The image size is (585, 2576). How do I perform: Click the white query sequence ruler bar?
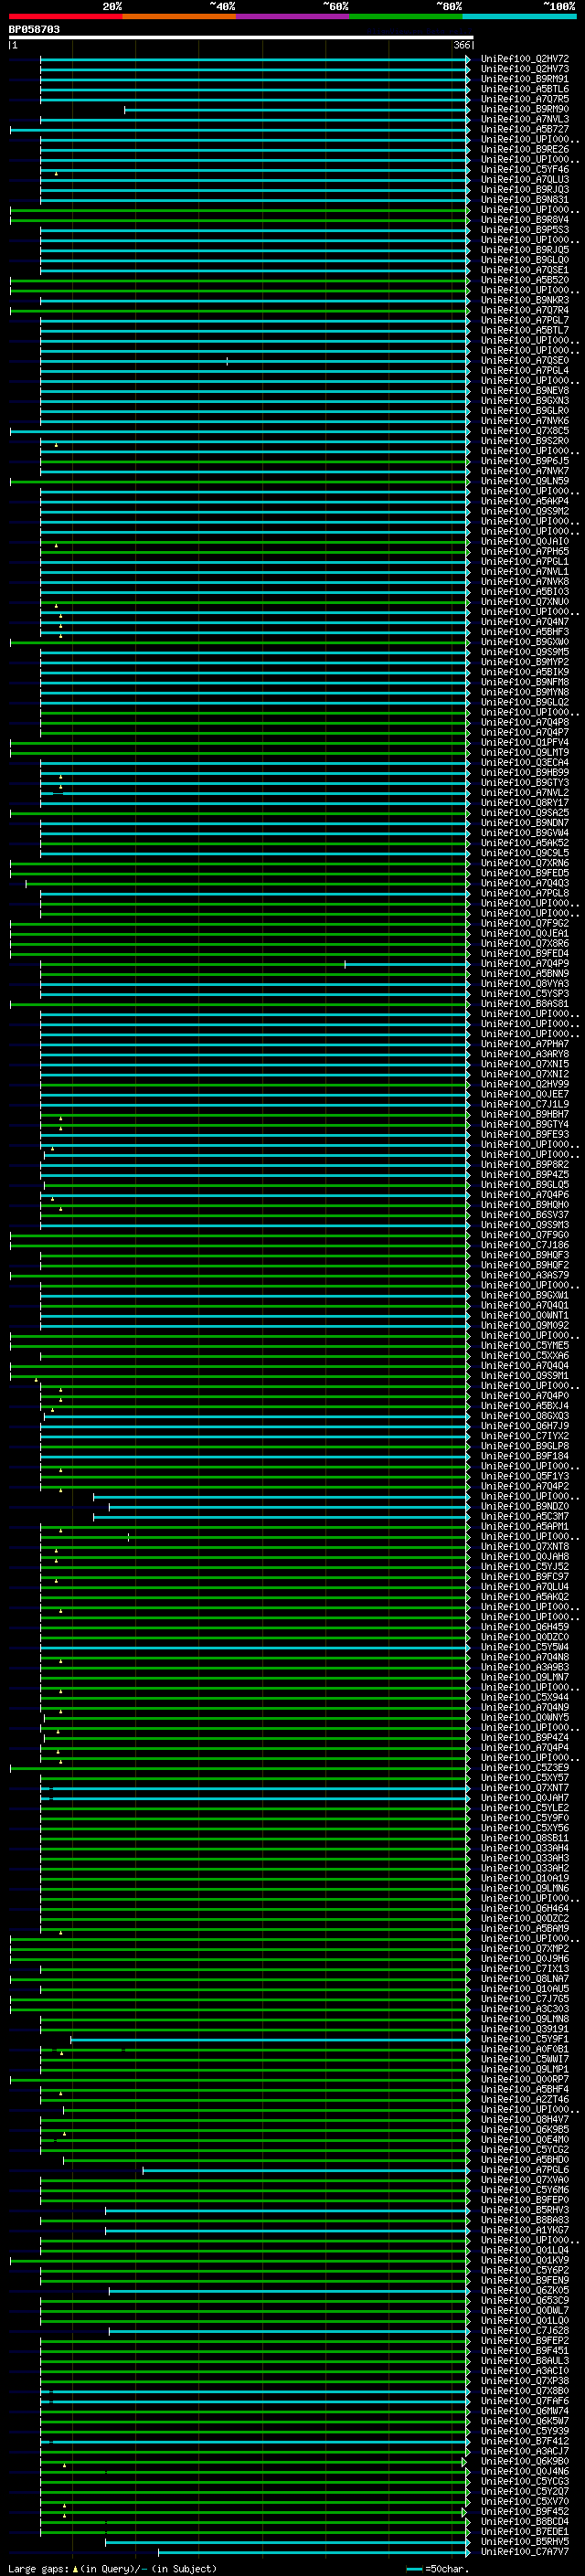pyautogui.click(x=240, y=38)
